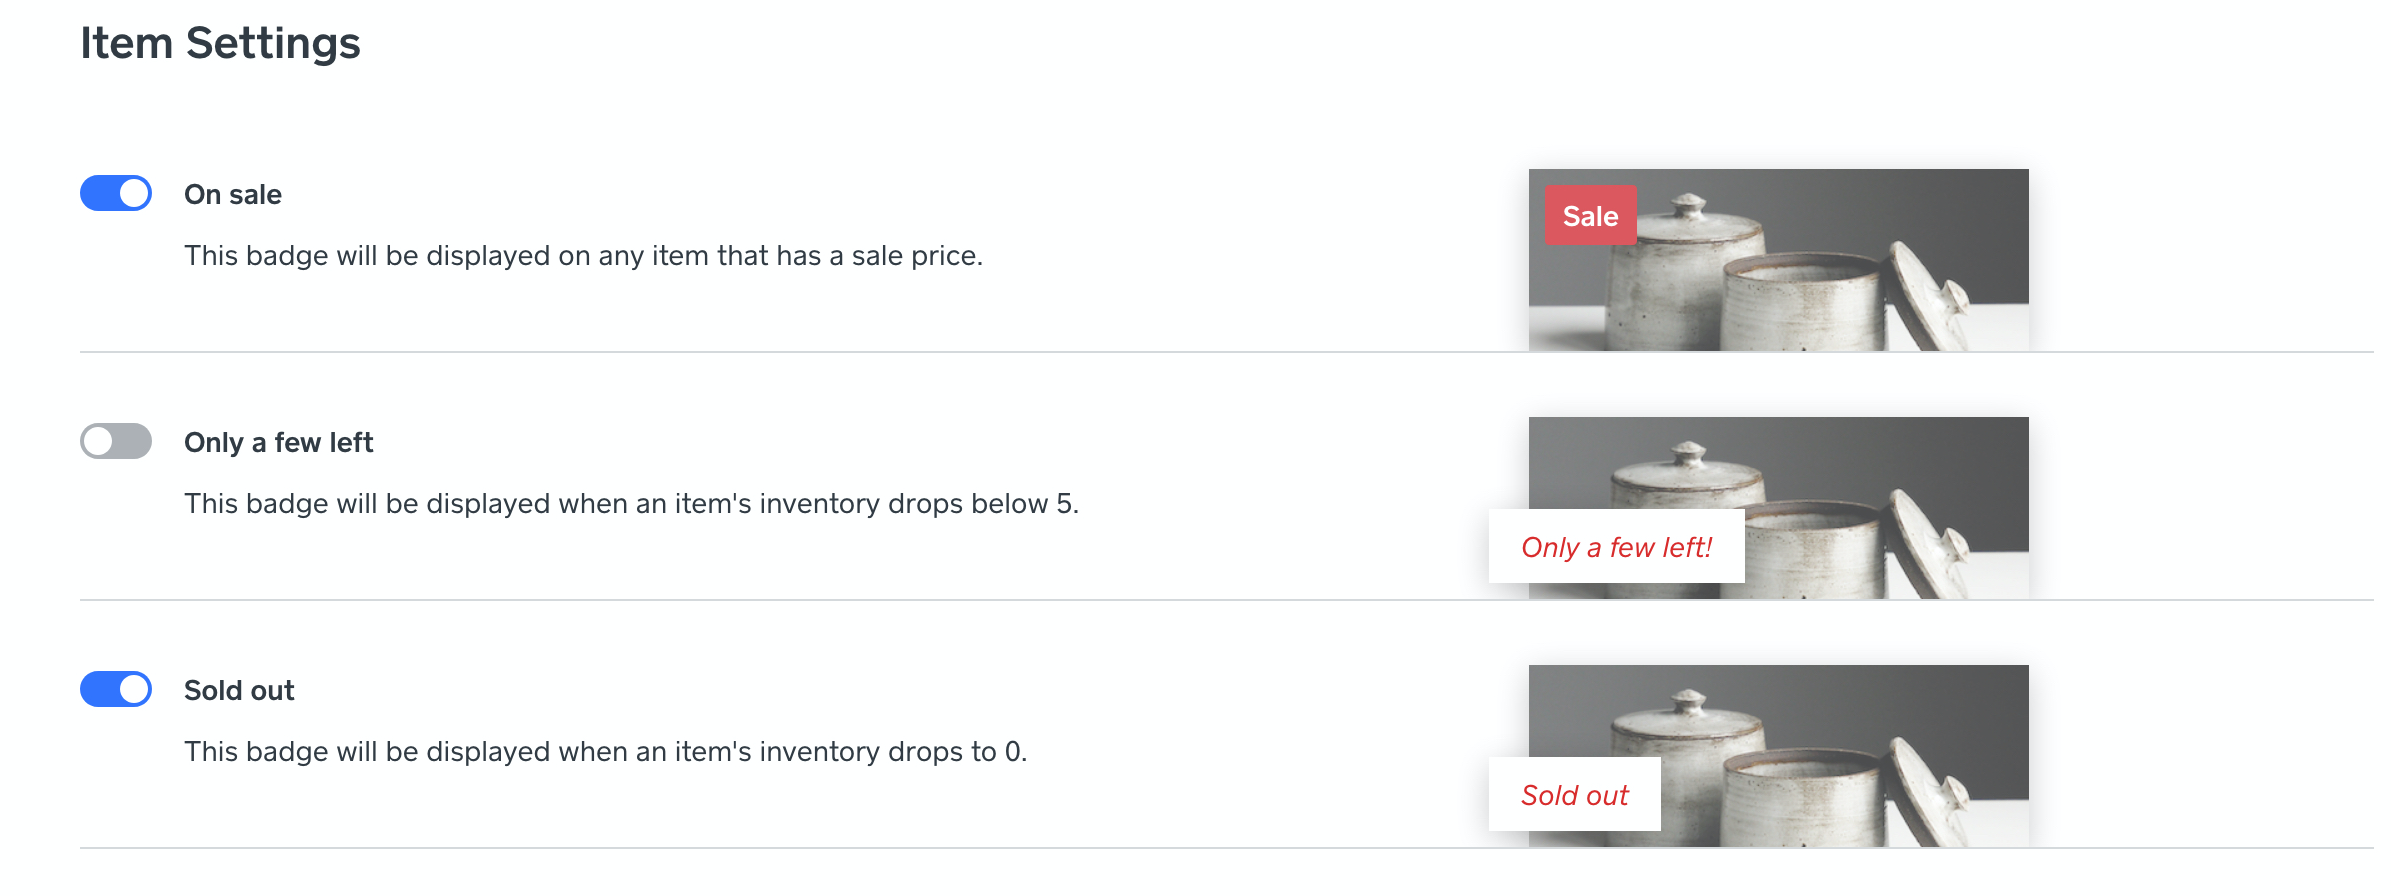Click the Item Settings heading
Viewport: 2391px width, 896px height.
tap(220, 43)
